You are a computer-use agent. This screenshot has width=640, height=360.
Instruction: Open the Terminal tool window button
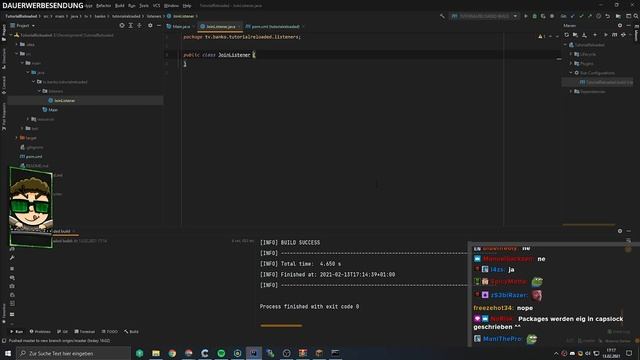click(x=84, y=331)
